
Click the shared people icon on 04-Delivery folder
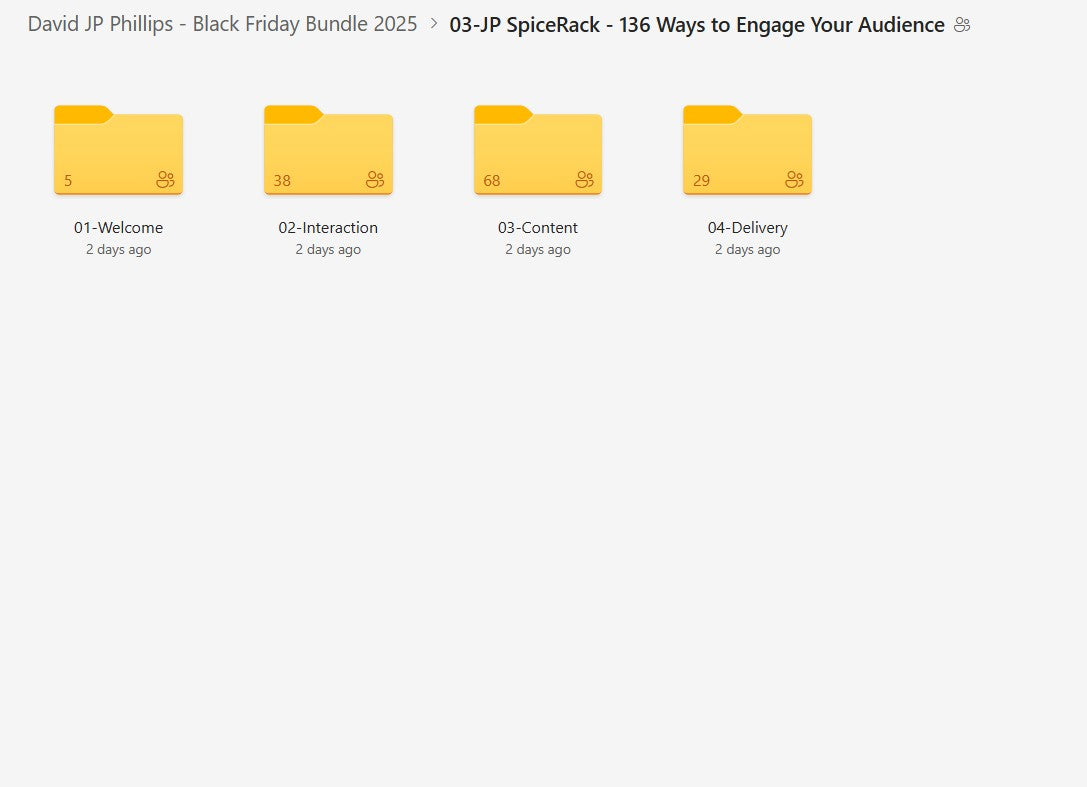(795, 180)
